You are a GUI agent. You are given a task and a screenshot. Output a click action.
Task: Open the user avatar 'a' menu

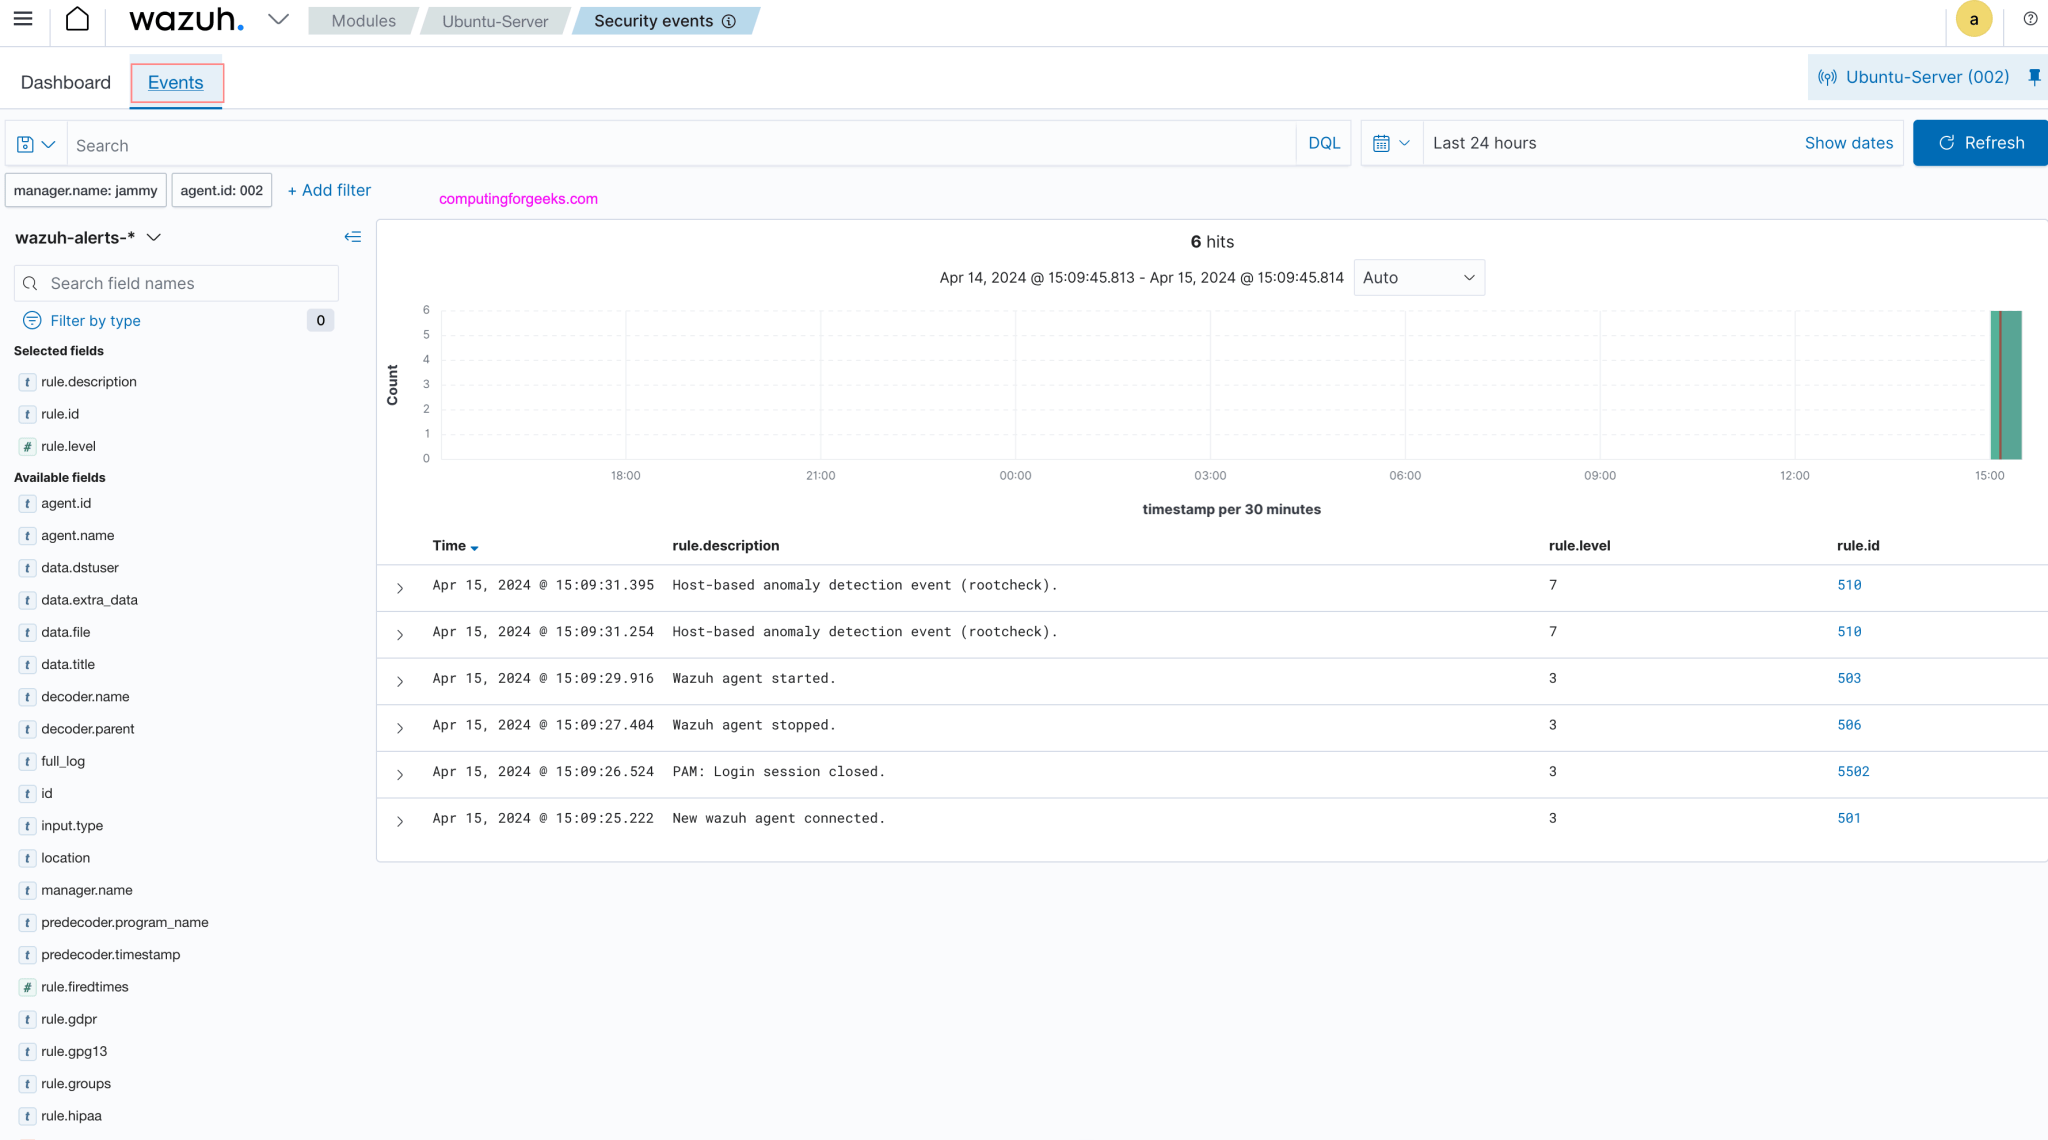[x=1973, y=20]
